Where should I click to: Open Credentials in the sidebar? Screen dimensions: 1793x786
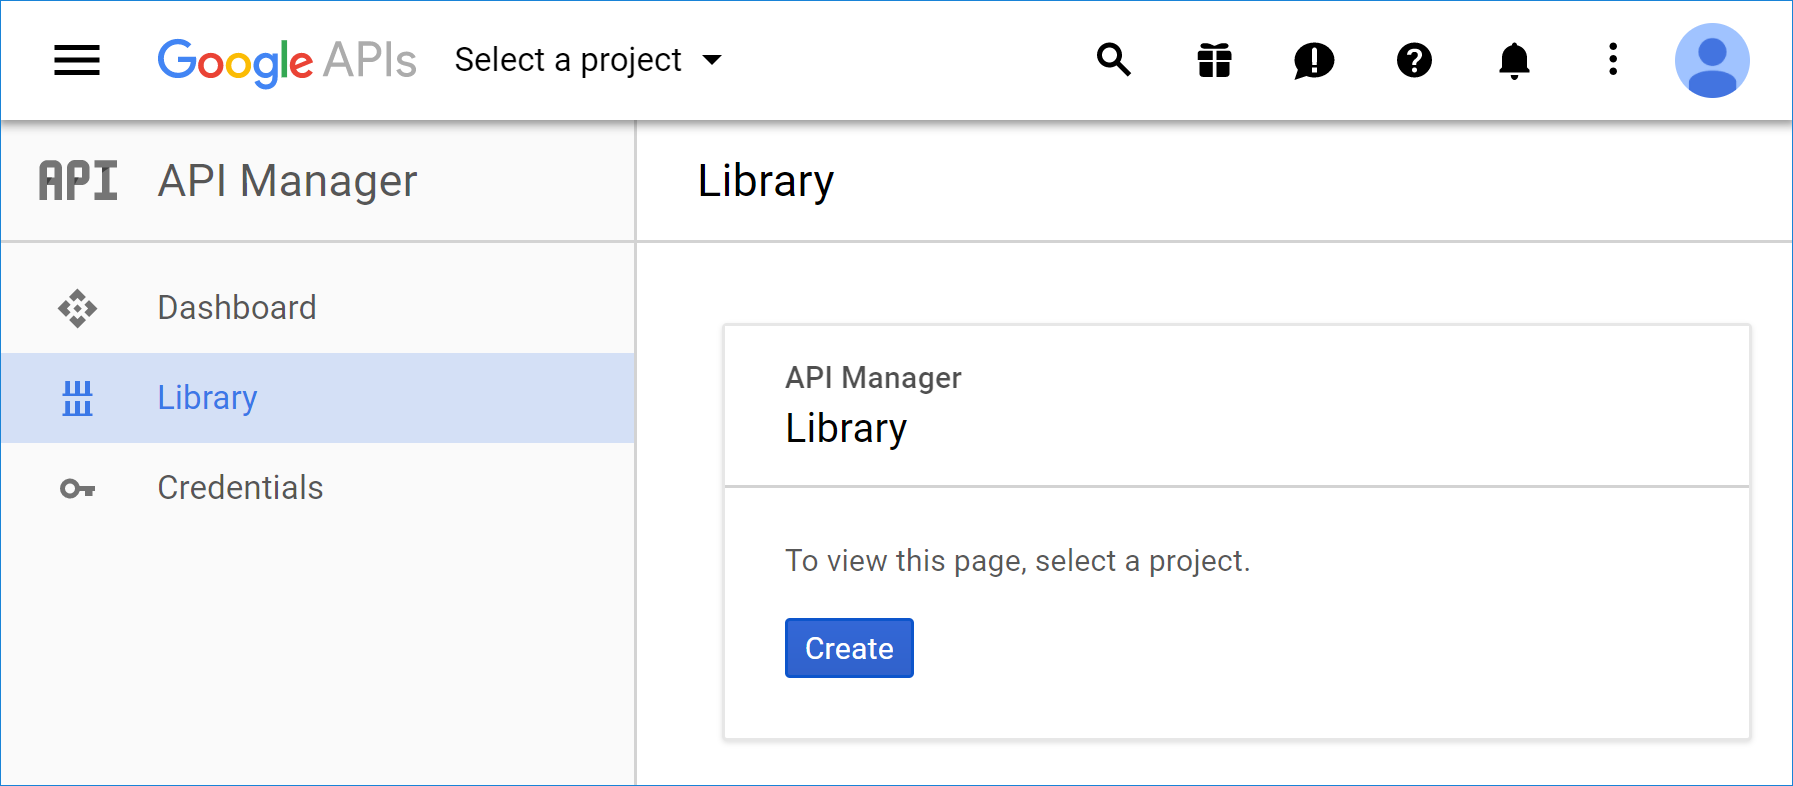click(x=240, y=488)
